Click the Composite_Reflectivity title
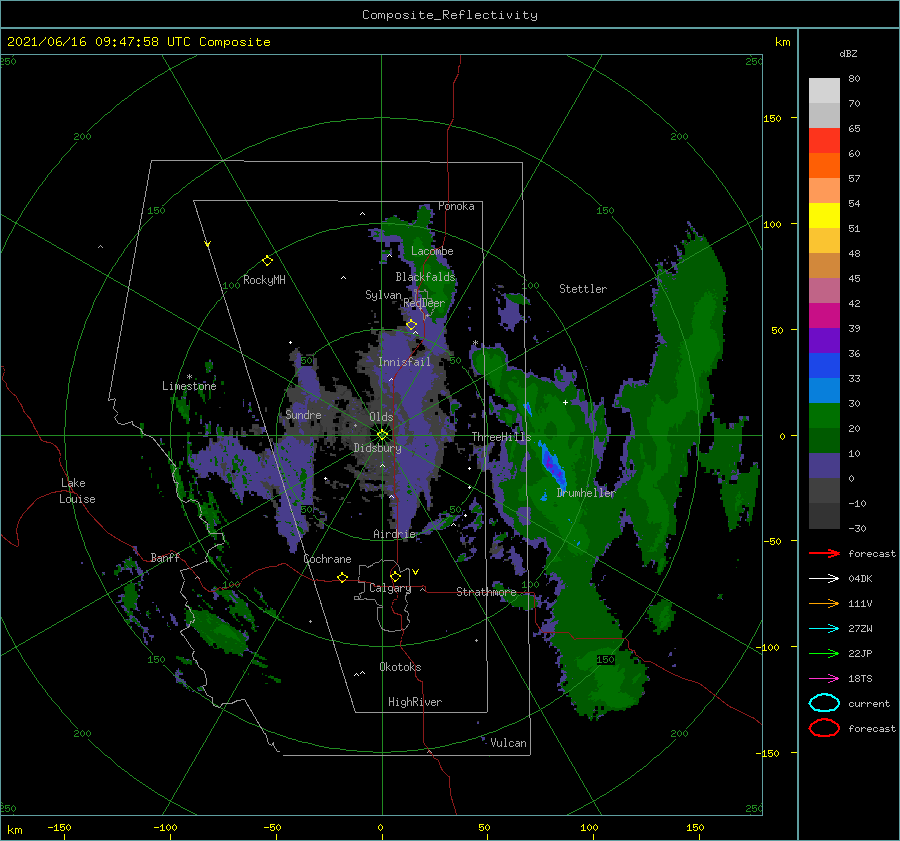 click(x=449, y=15)
